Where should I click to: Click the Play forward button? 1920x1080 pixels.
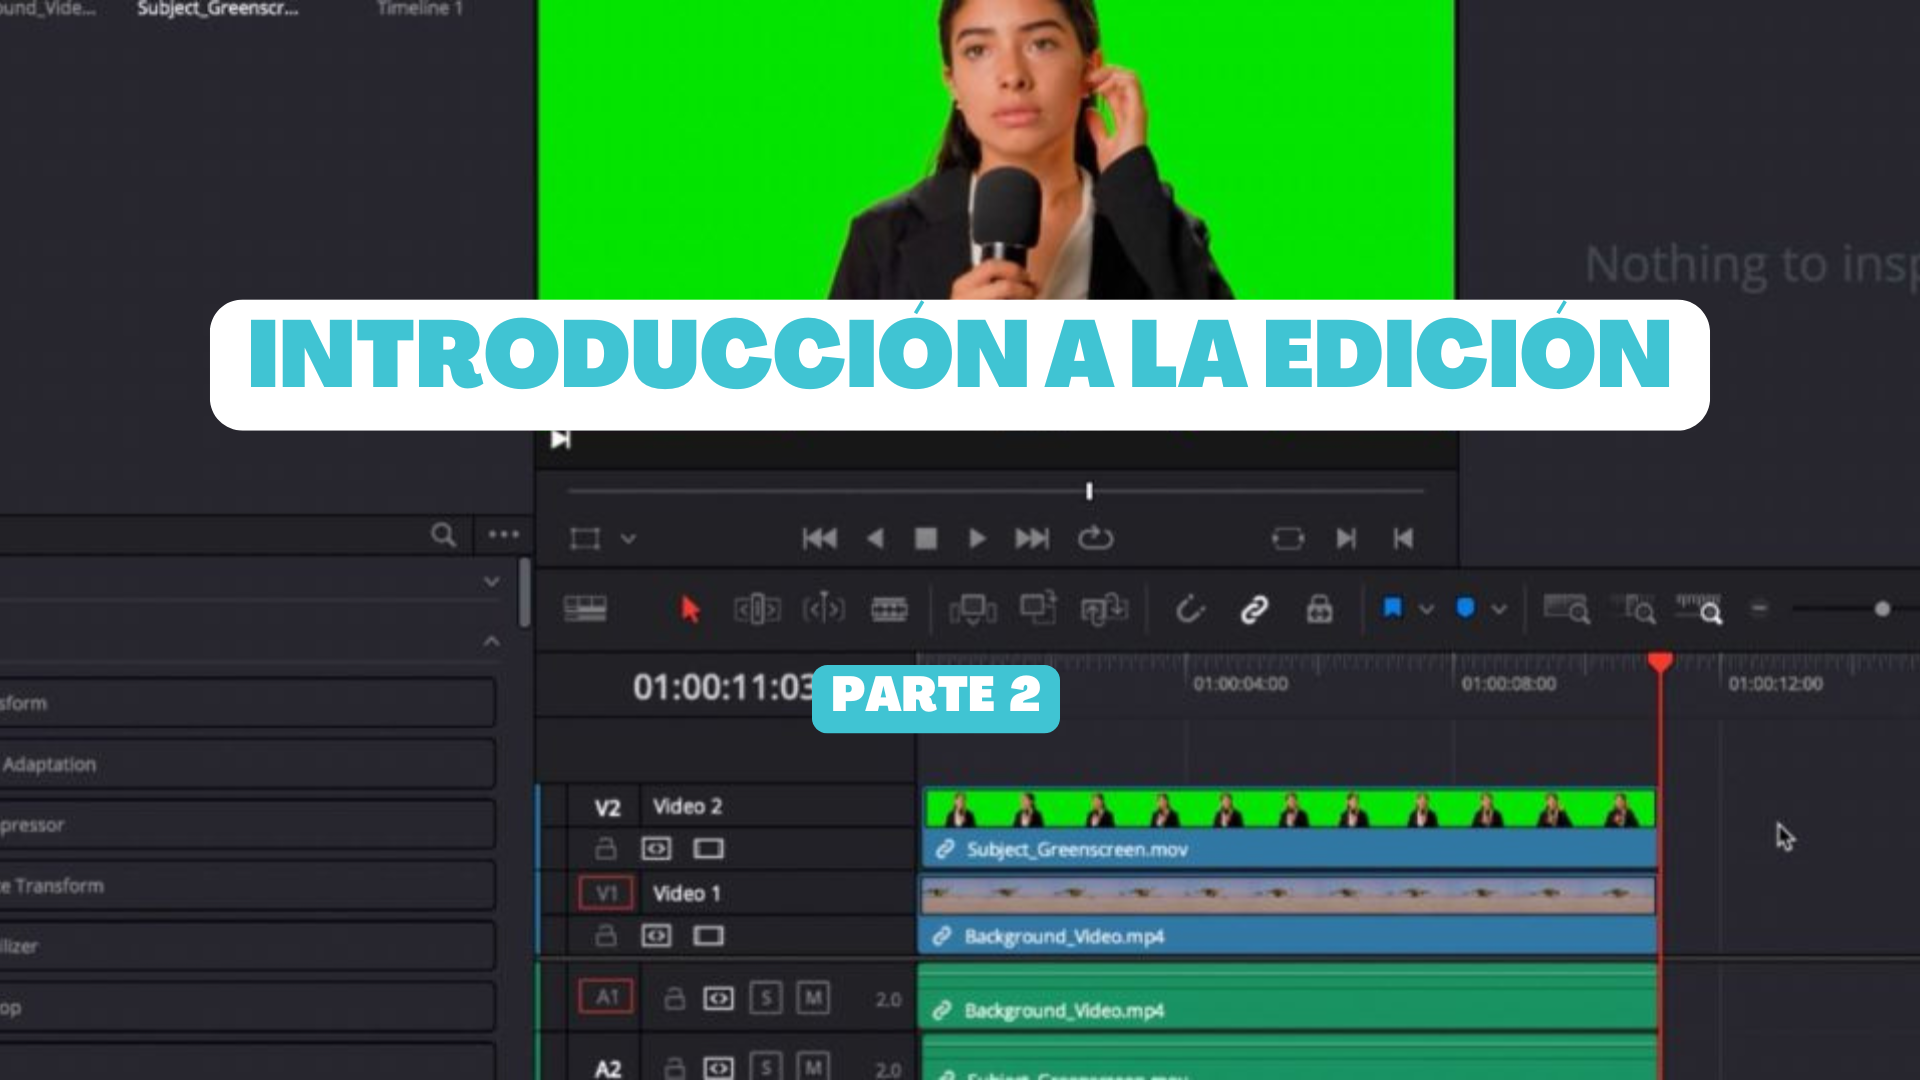click(x=977, y=539)
